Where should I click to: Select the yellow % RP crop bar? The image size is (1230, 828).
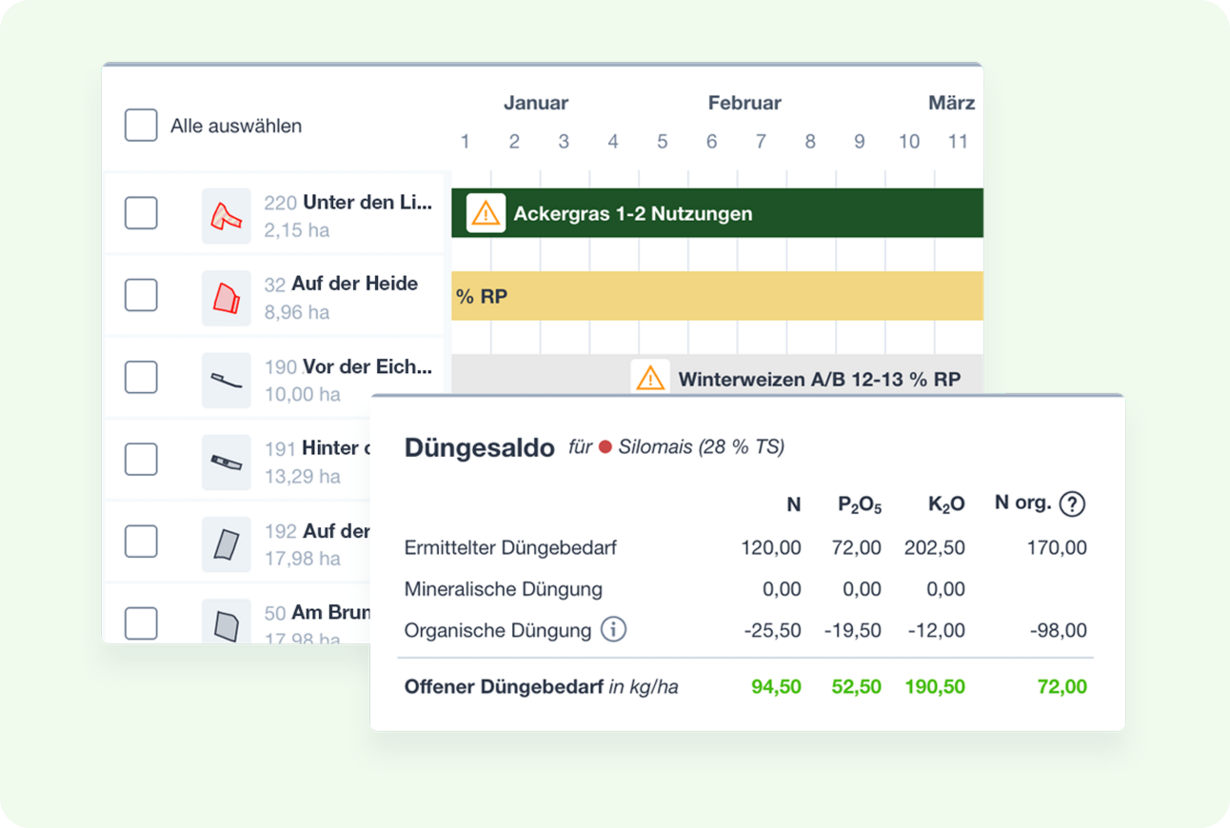pyautogui.click(x=717, y=296)
